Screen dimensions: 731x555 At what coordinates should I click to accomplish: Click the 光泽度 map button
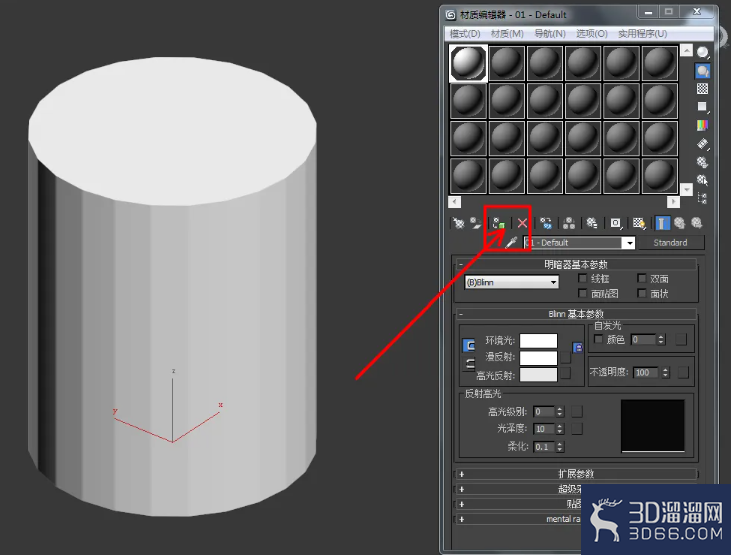(577, 429)
